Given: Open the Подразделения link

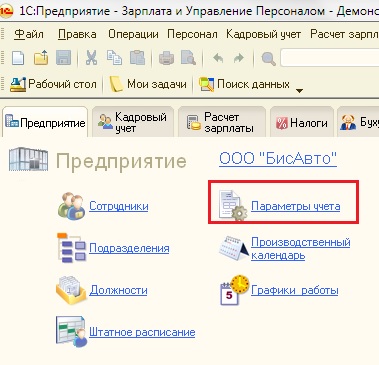Looking at the screenshot, I should tap(129, 248).
